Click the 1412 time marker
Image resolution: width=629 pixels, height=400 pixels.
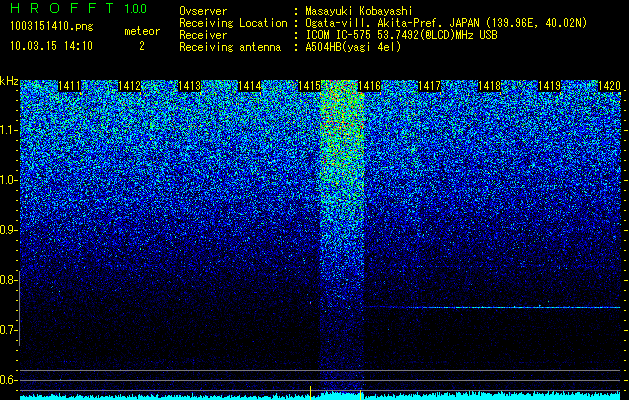click(x=130, y=86)
